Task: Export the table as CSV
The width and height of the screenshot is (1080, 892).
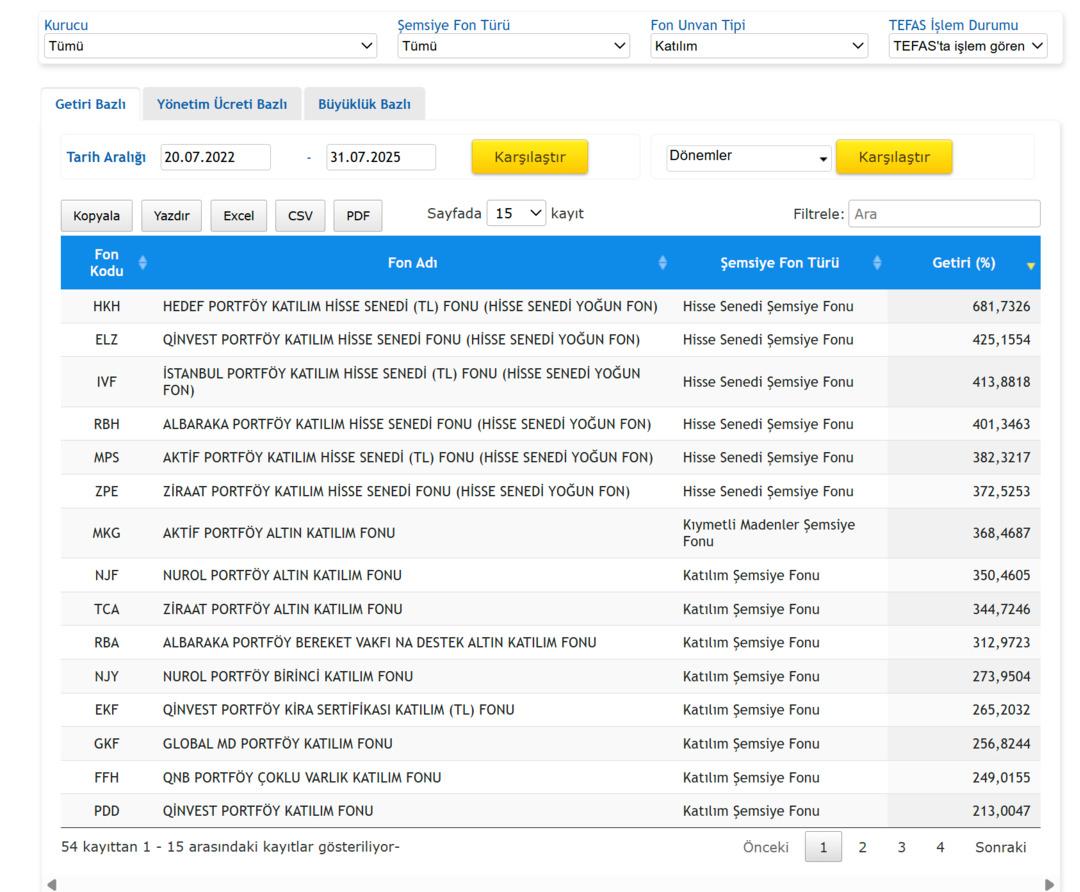Action: 300,216
